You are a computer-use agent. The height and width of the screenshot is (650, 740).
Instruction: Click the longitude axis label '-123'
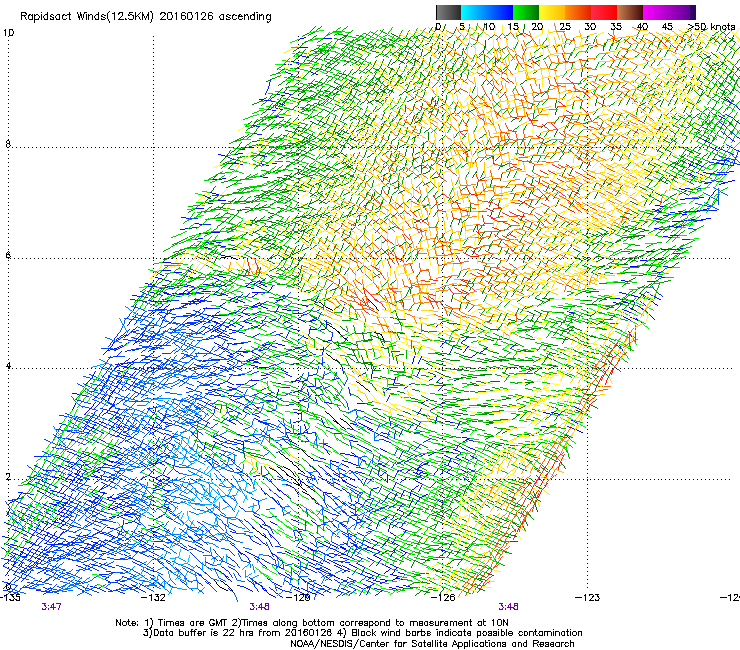coord(588,598)
